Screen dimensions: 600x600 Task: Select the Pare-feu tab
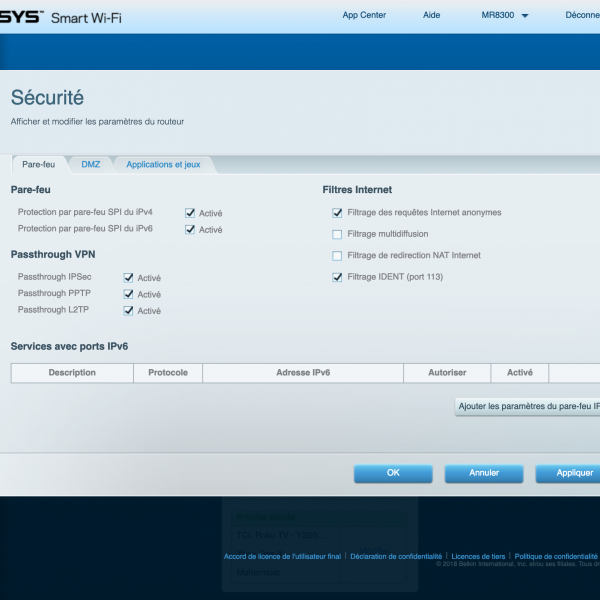38,164
